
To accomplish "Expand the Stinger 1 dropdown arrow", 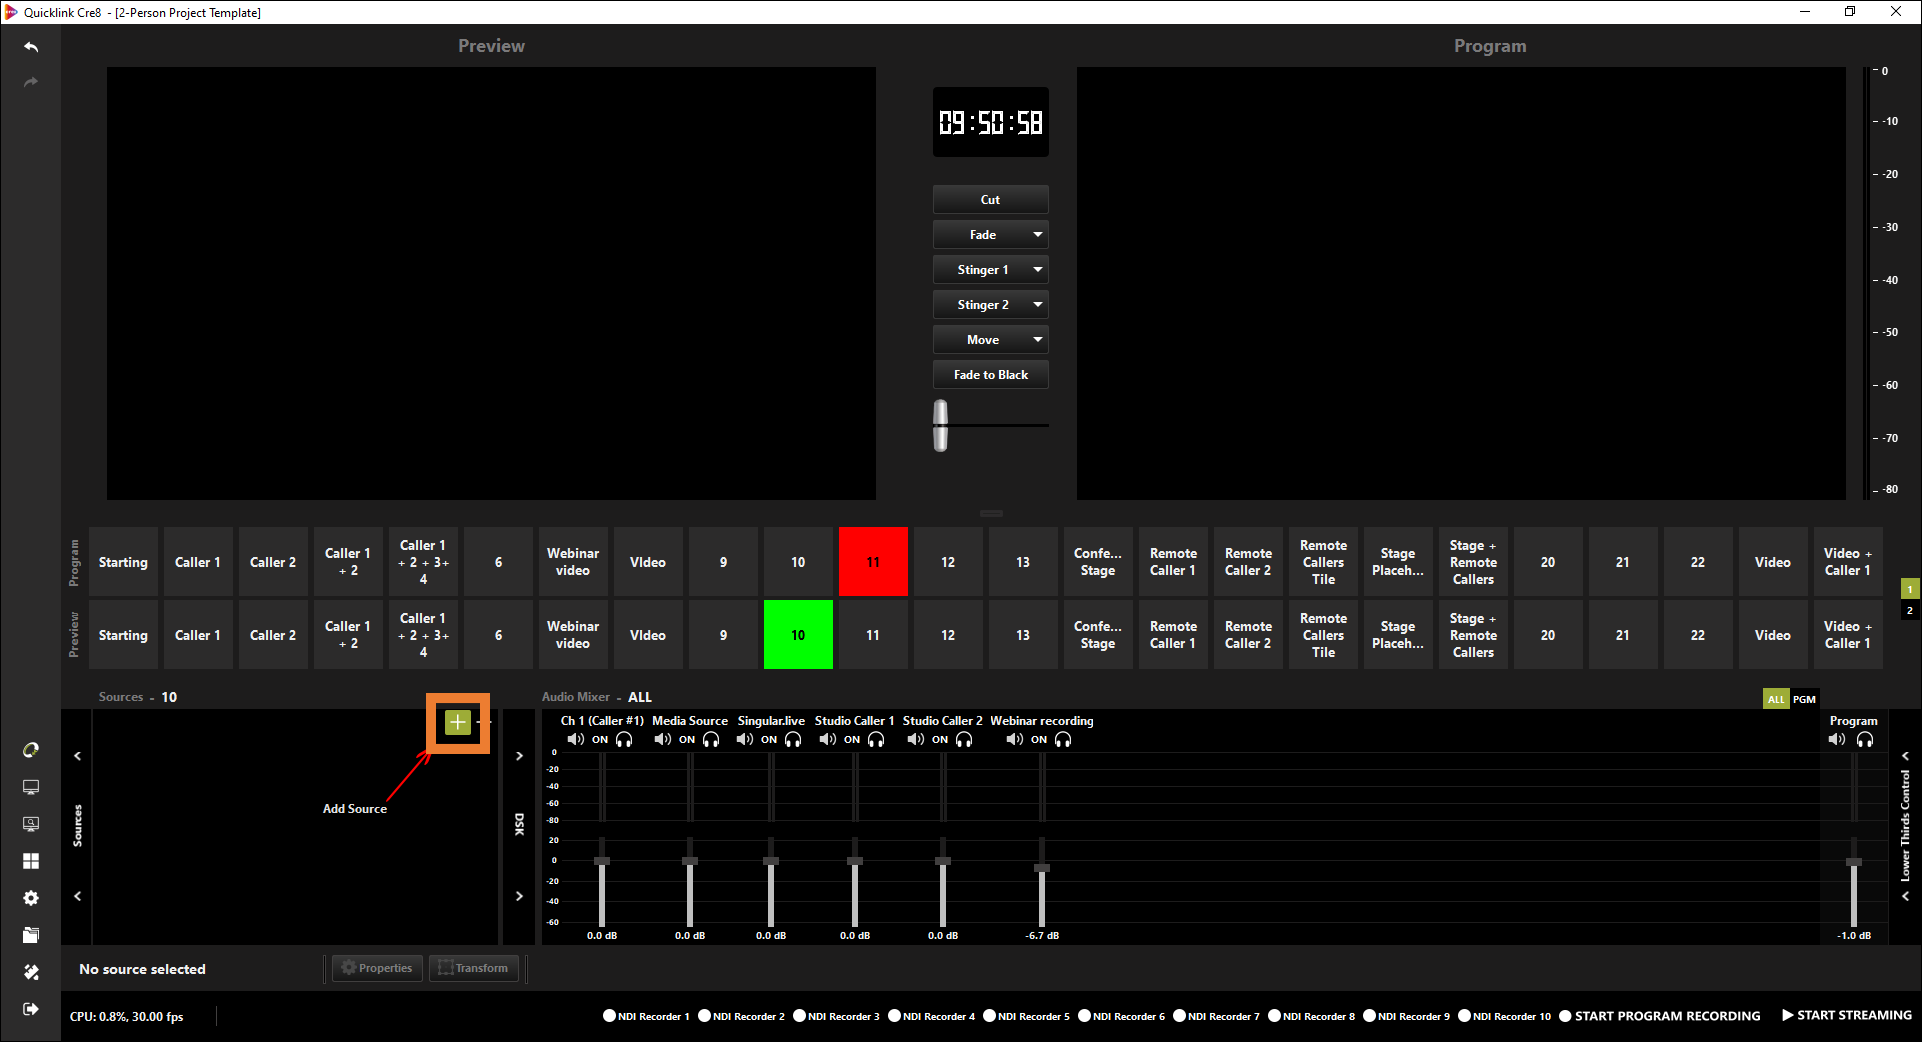I will tap(1038, 270).
